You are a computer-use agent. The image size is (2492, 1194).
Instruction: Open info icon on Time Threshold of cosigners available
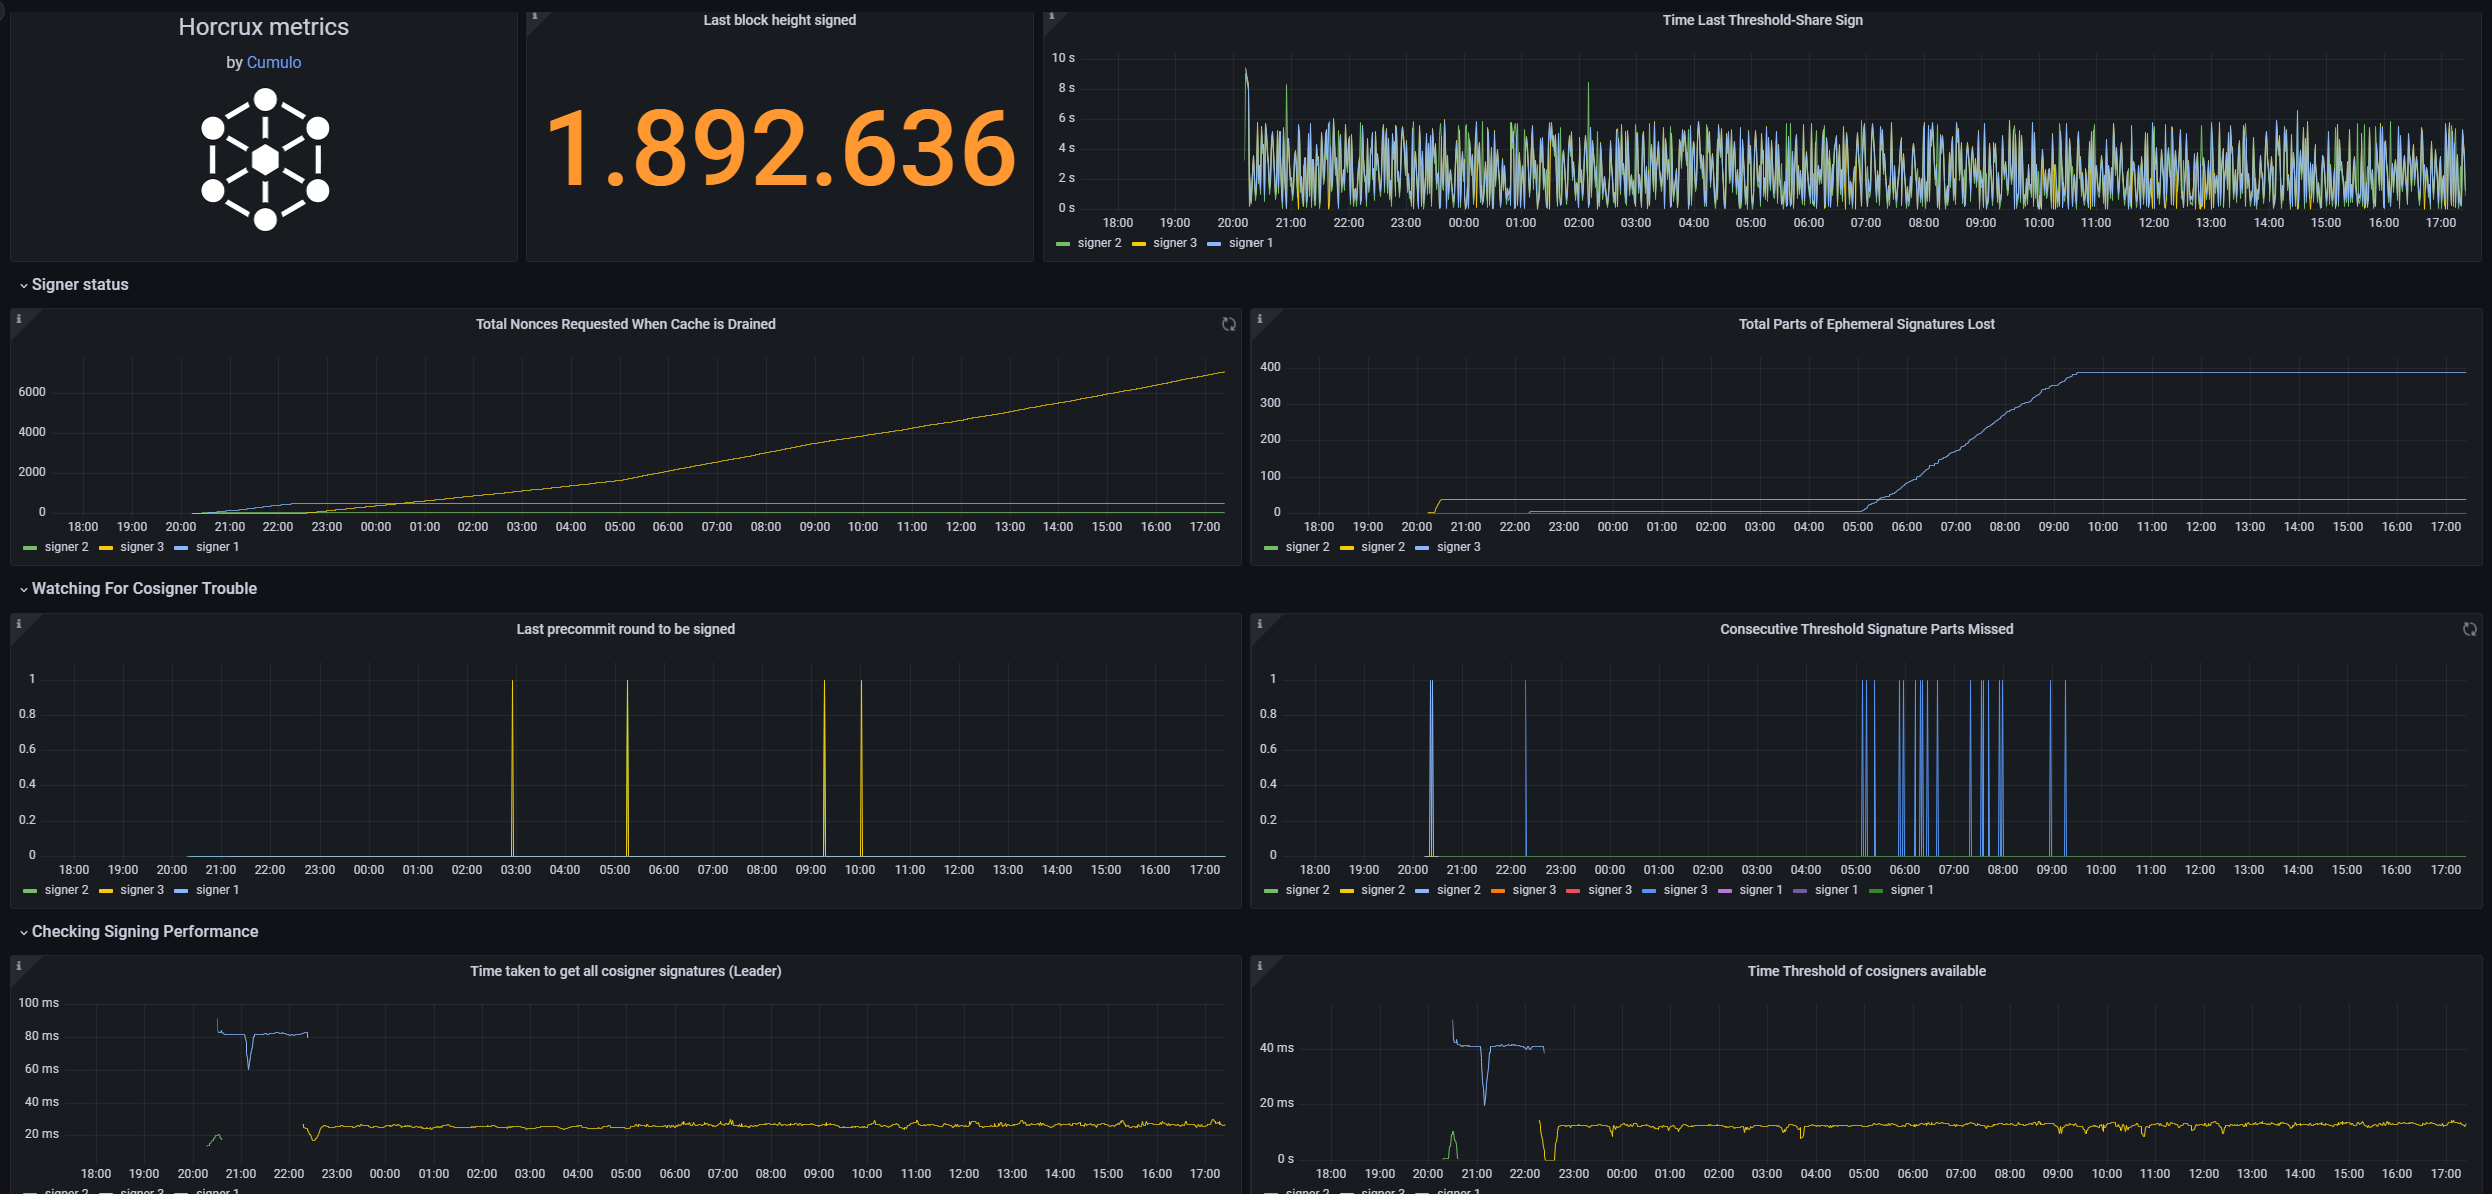(x=1260, y=966)
